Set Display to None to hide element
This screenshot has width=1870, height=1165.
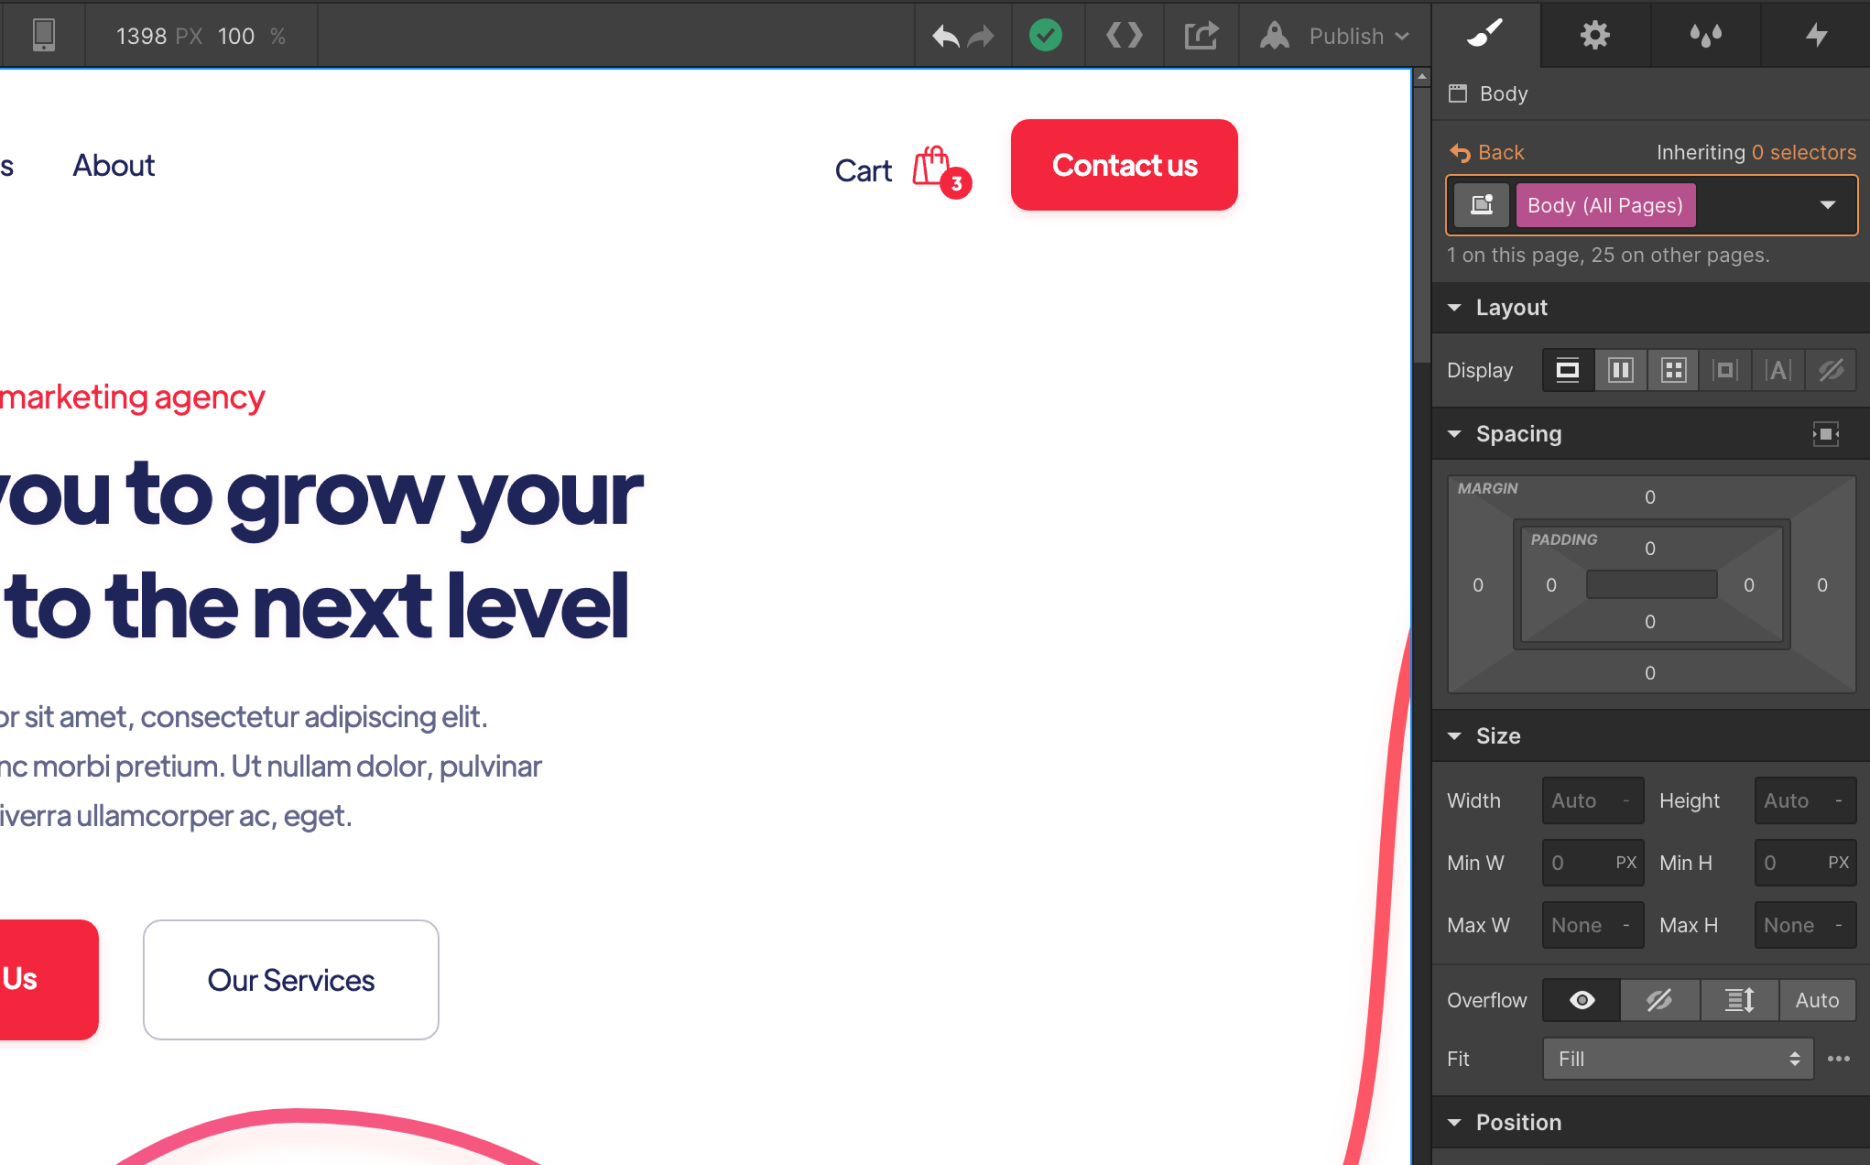[x=1830, y=369]
